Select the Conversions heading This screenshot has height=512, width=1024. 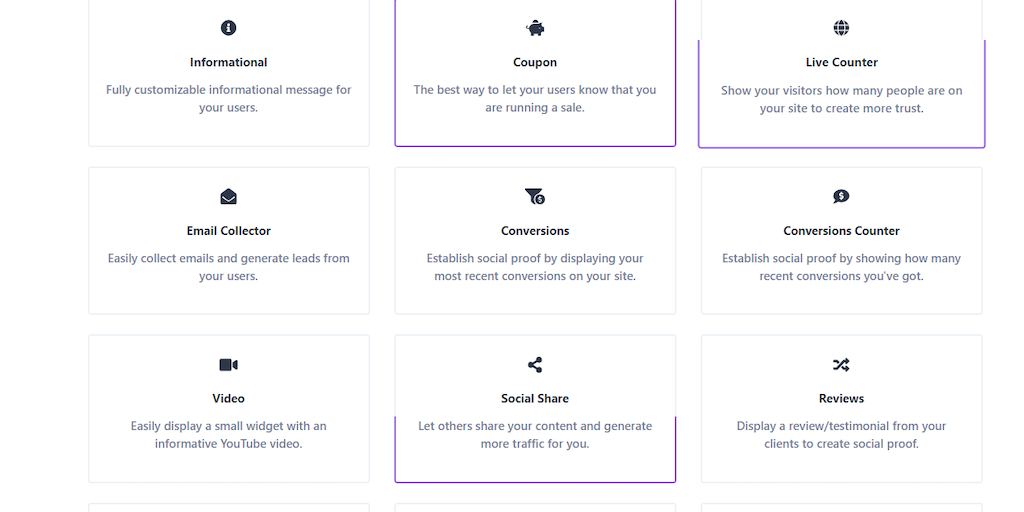click(x=535, y=231)
